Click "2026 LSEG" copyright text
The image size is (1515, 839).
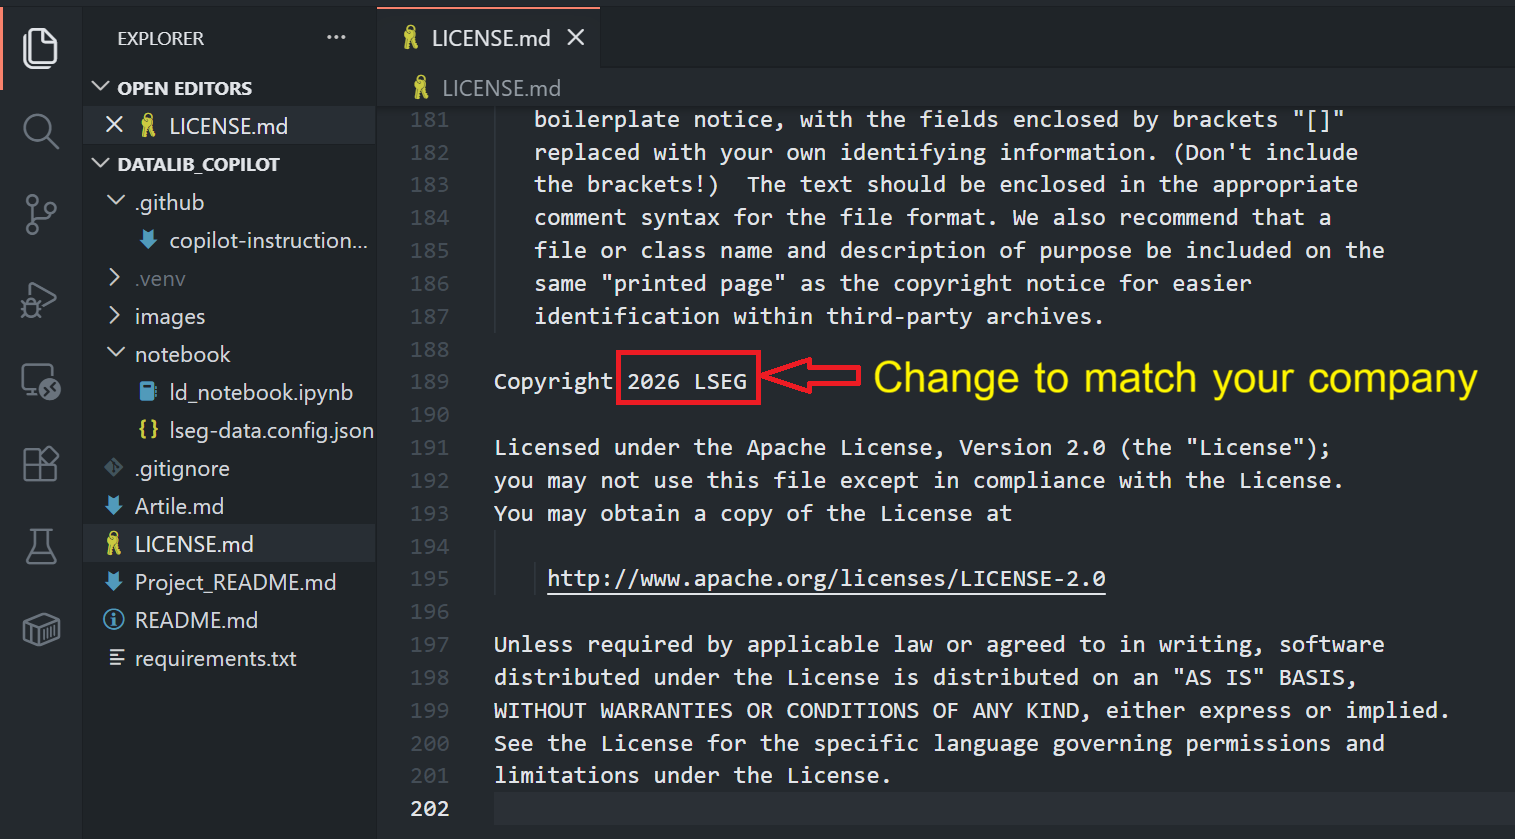(687, 381)
